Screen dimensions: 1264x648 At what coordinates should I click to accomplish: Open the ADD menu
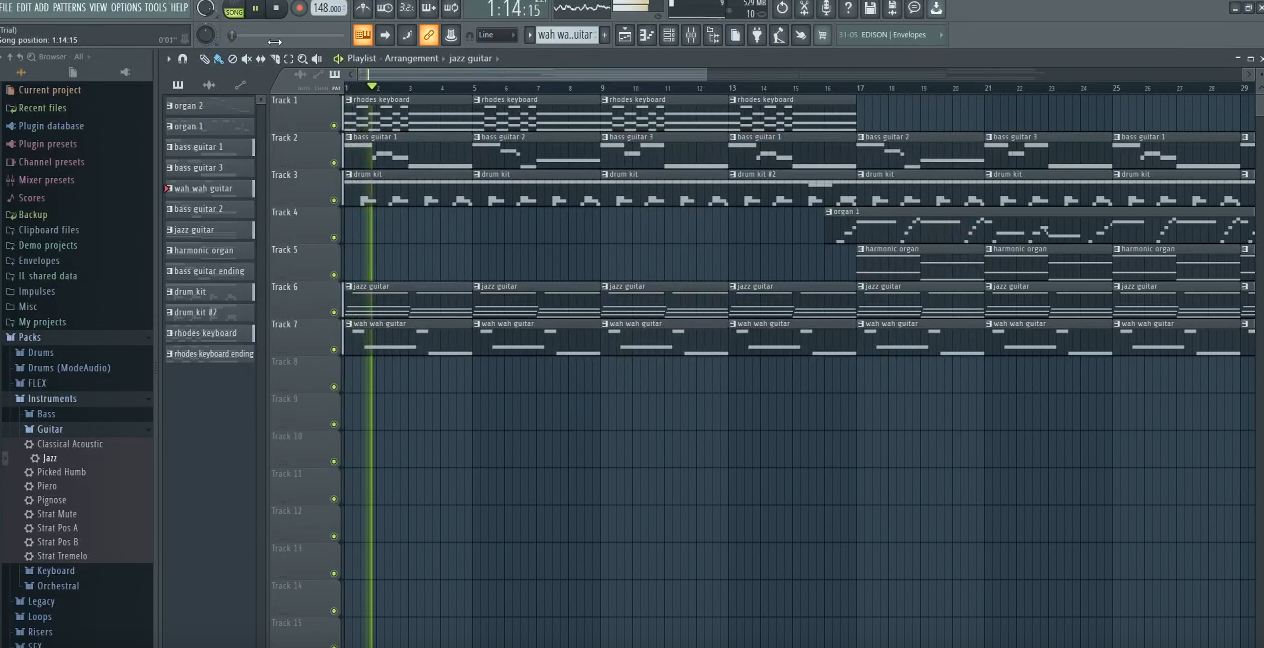coord(41,7)
